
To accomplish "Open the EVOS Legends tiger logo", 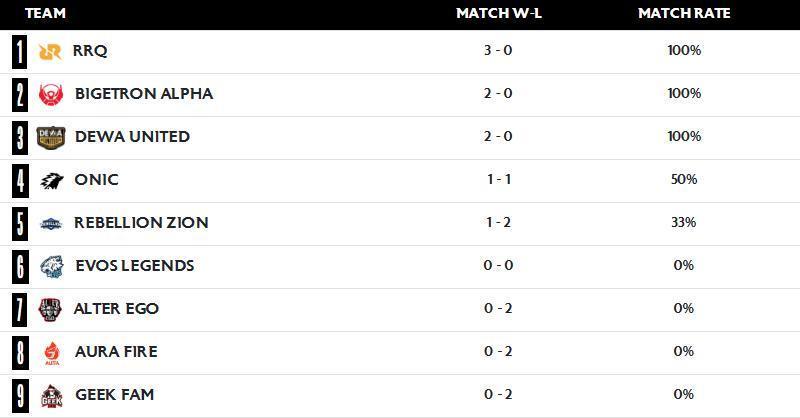I will pos(52,267).
